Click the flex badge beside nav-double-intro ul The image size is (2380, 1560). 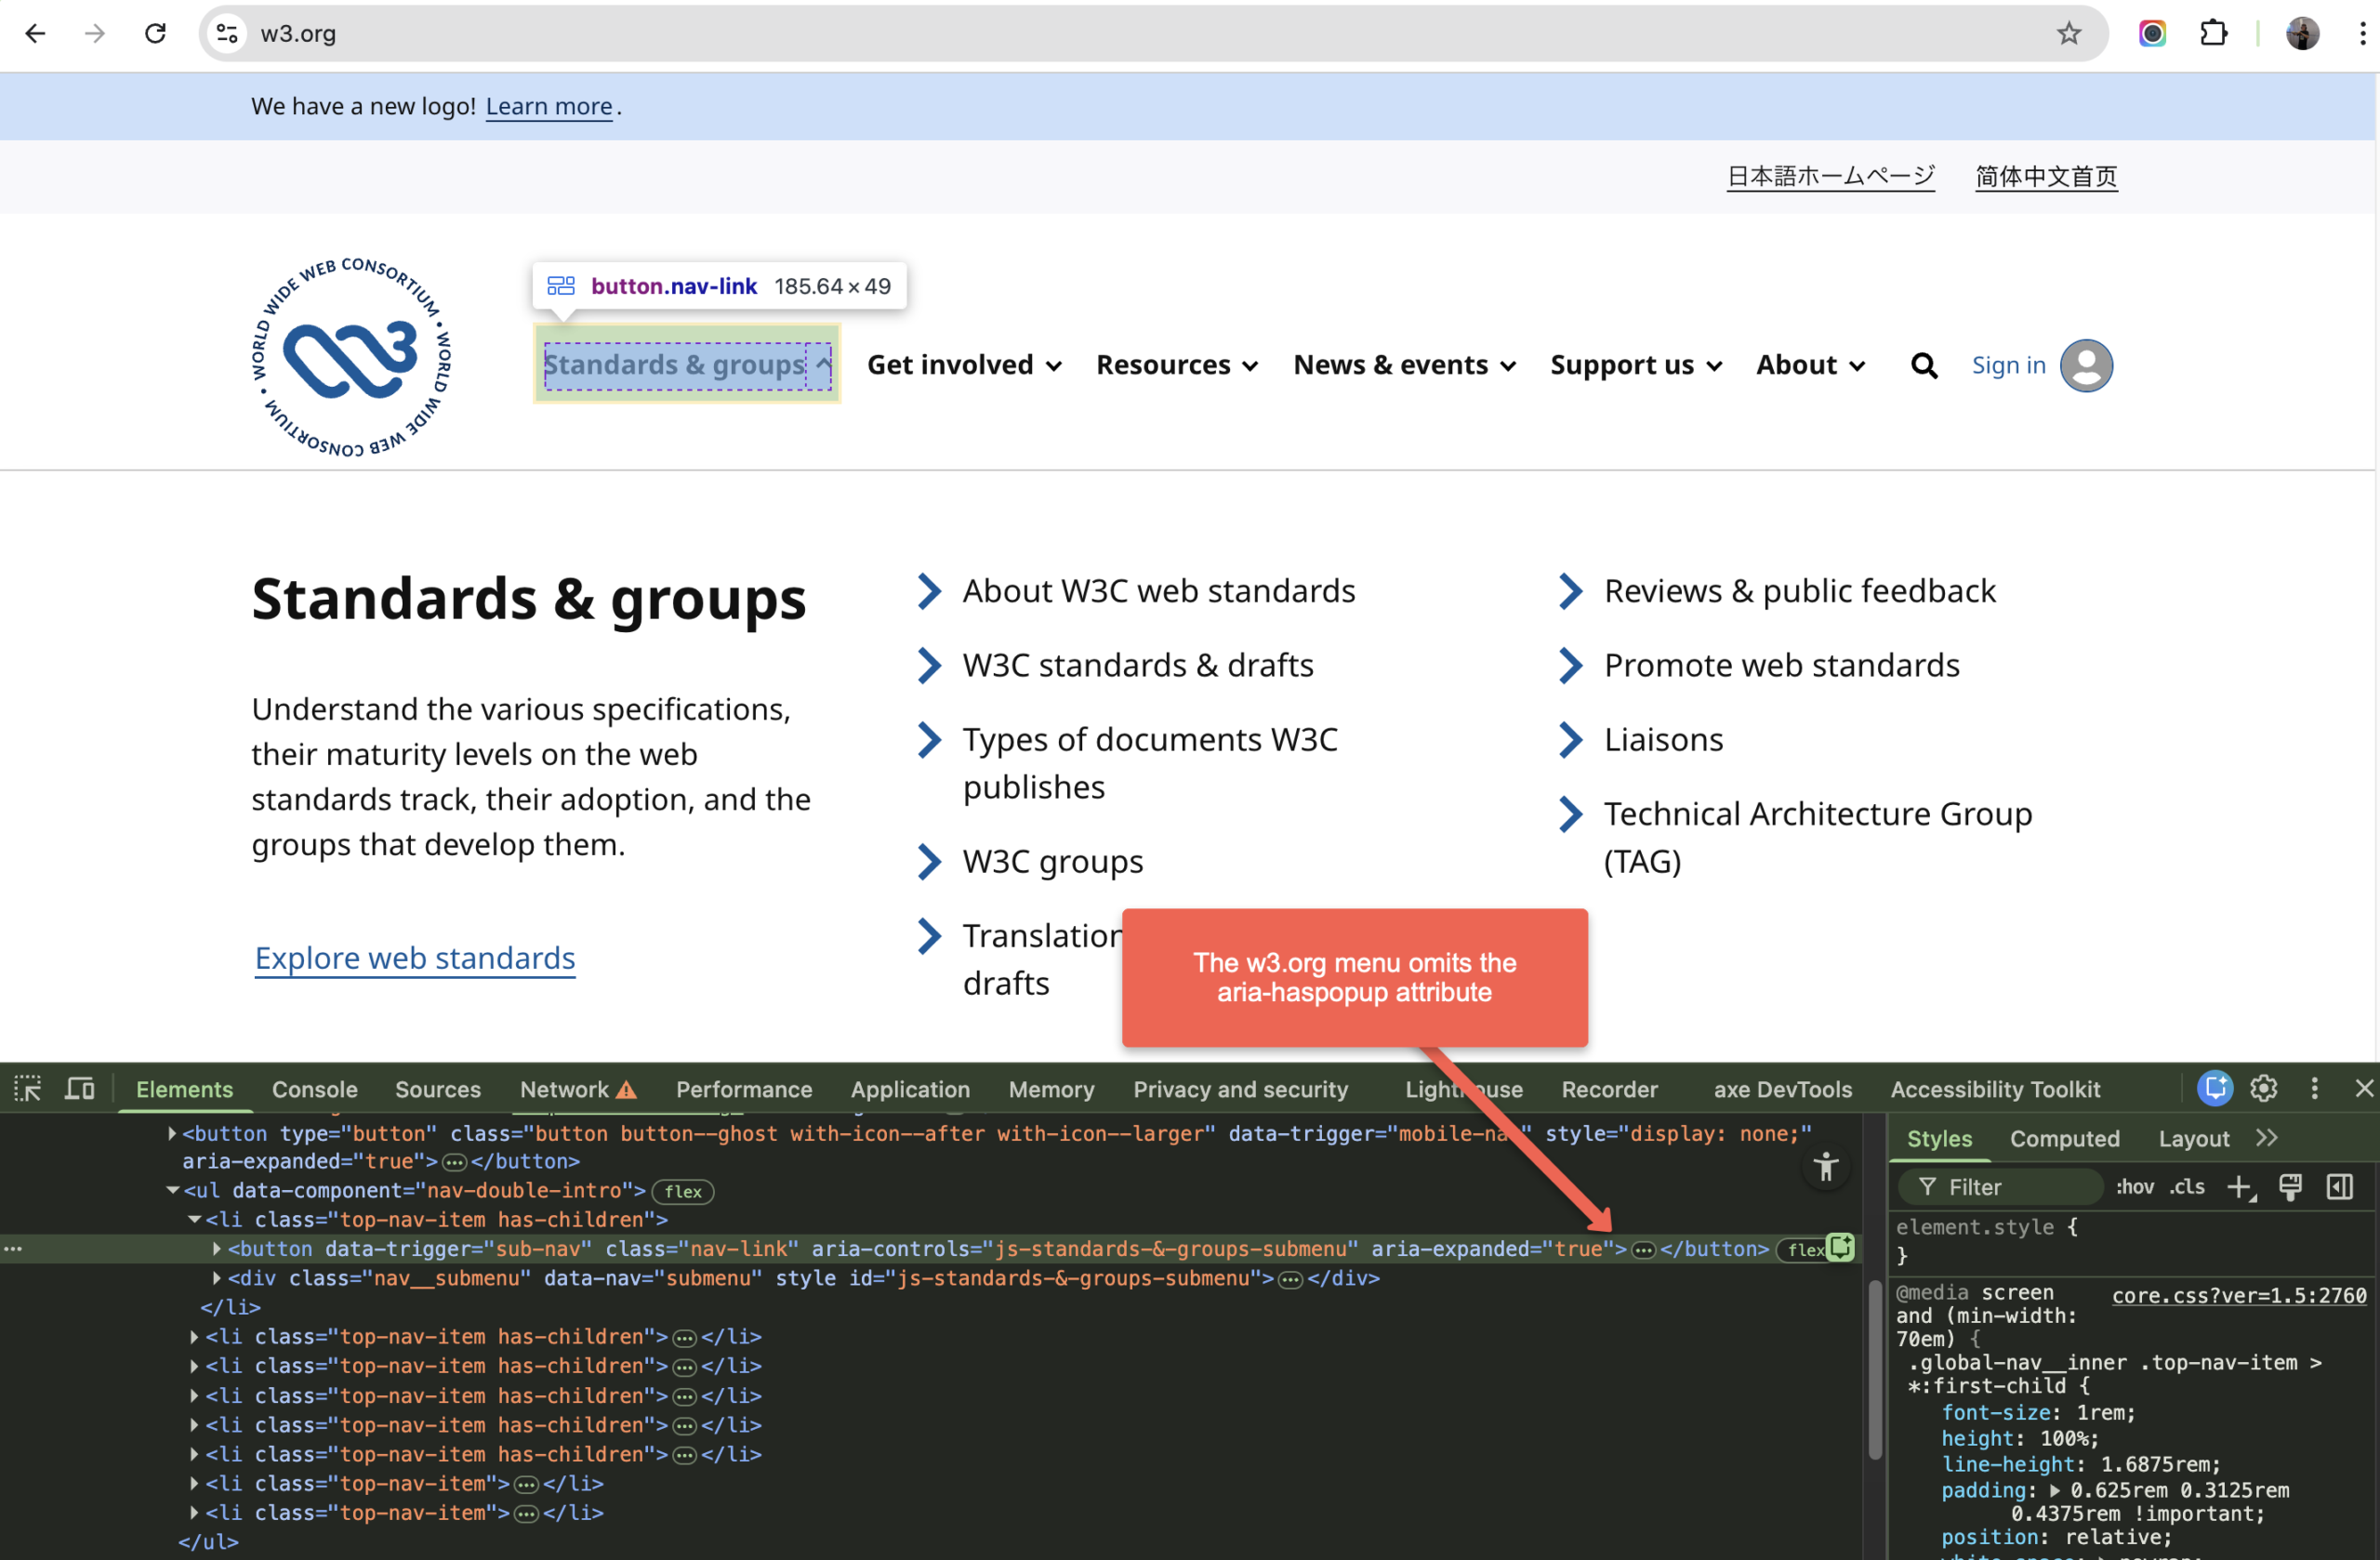(x=683, y=1191)
